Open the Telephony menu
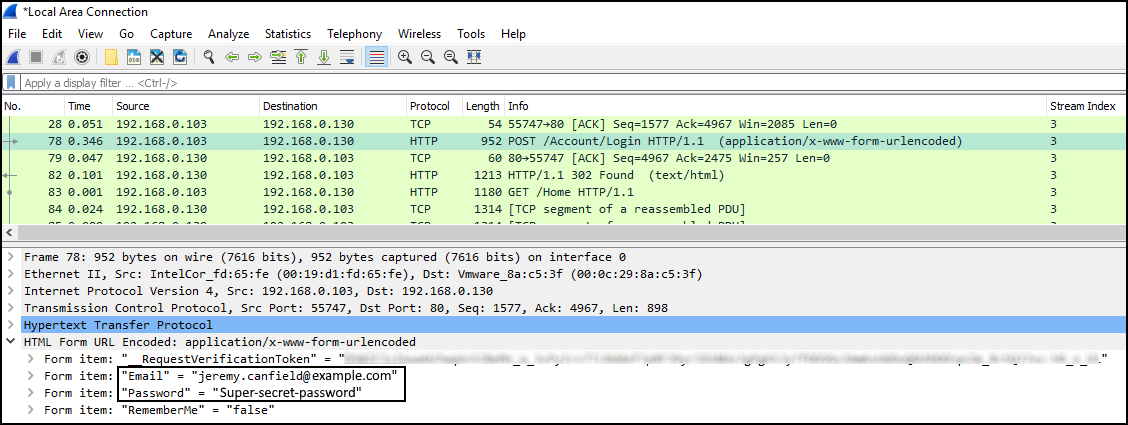The width and height of the screenshot is (1128, 425). coord(354,34)
